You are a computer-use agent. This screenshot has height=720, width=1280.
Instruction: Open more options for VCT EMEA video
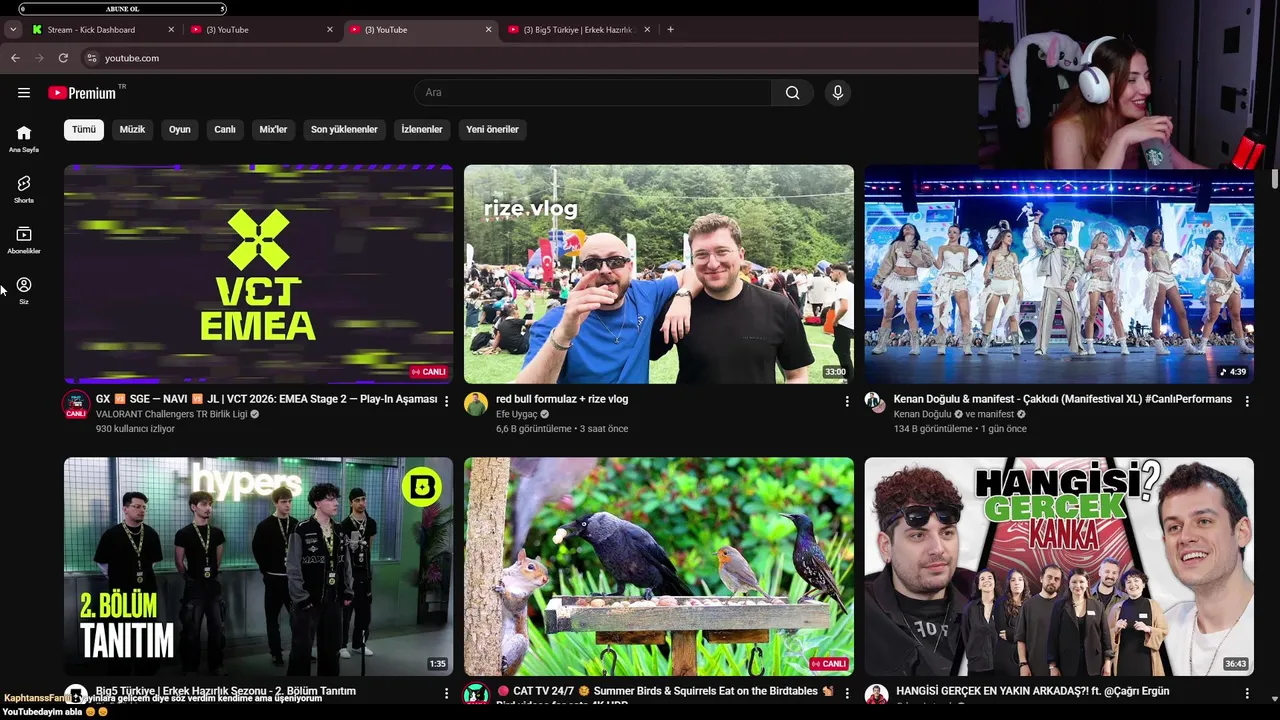tap(446, 401)
